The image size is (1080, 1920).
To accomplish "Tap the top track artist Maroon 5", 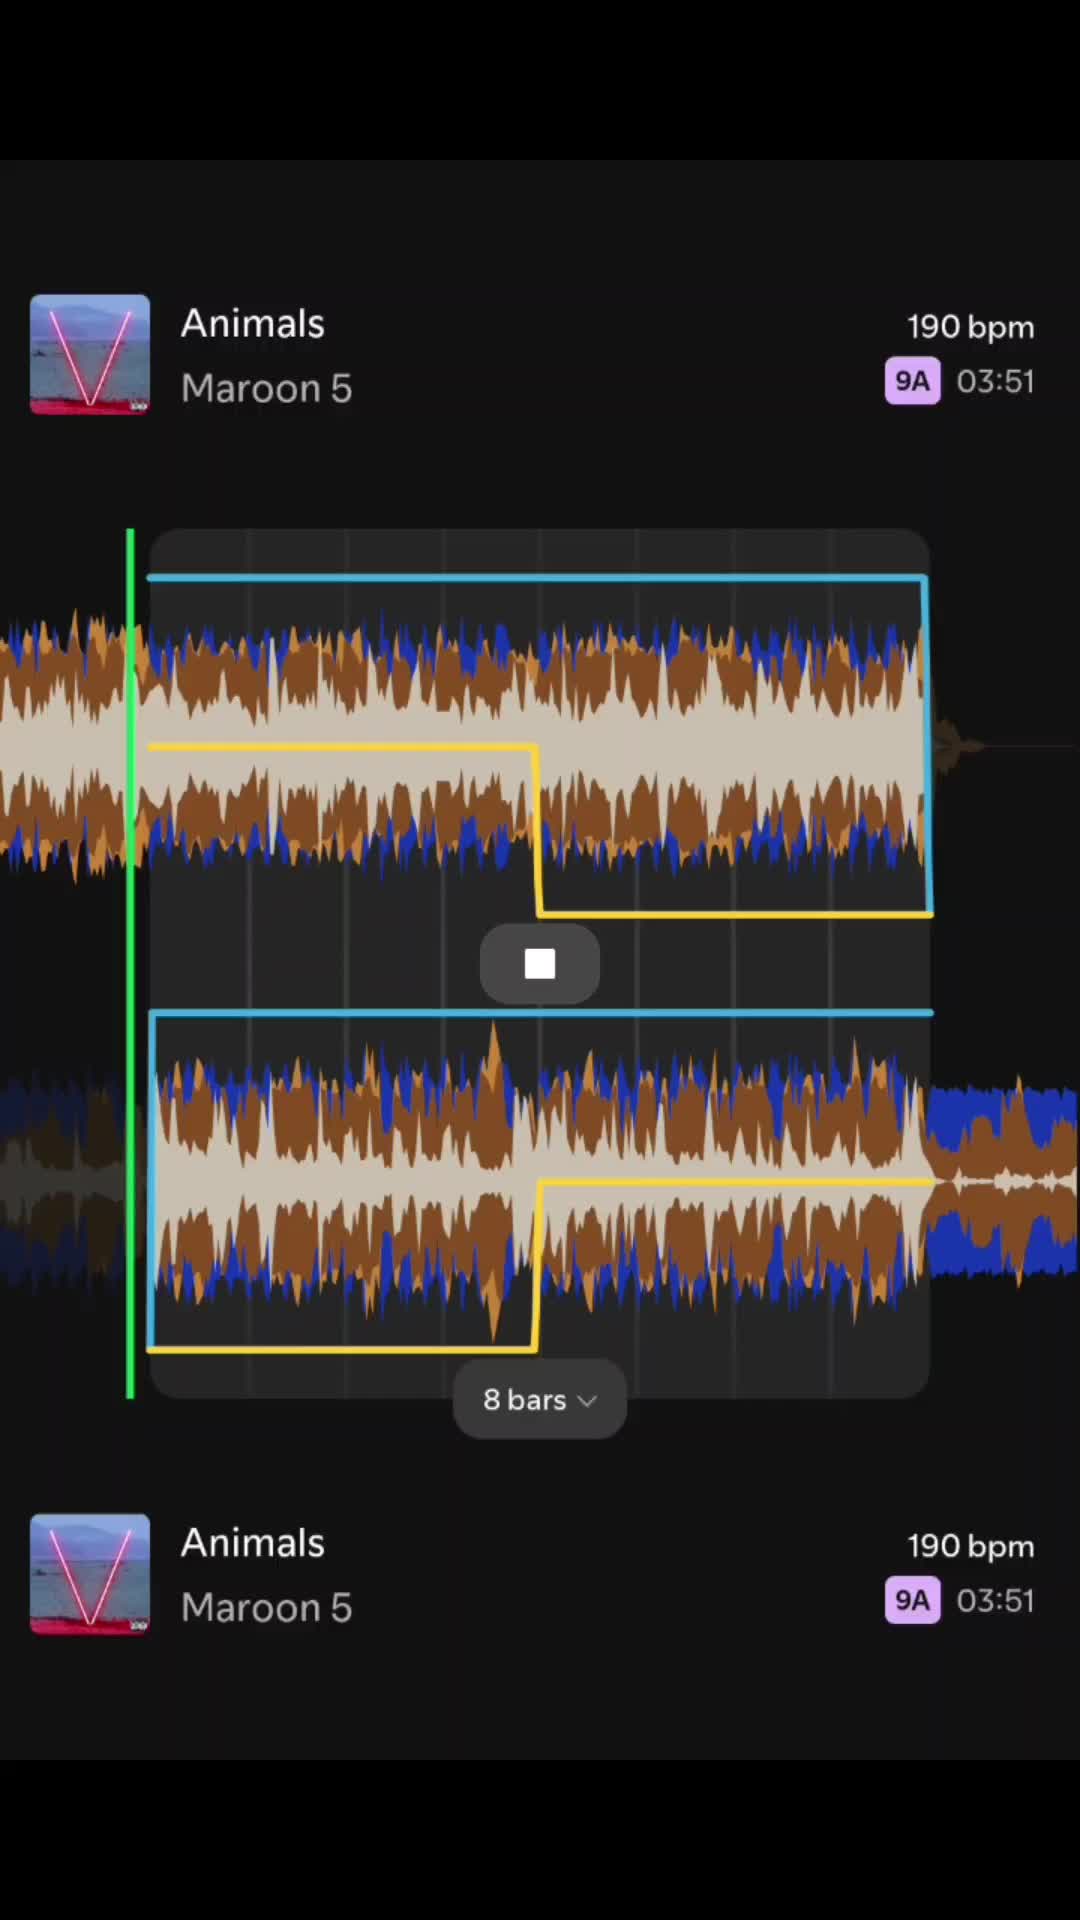I will pos(266,388).
